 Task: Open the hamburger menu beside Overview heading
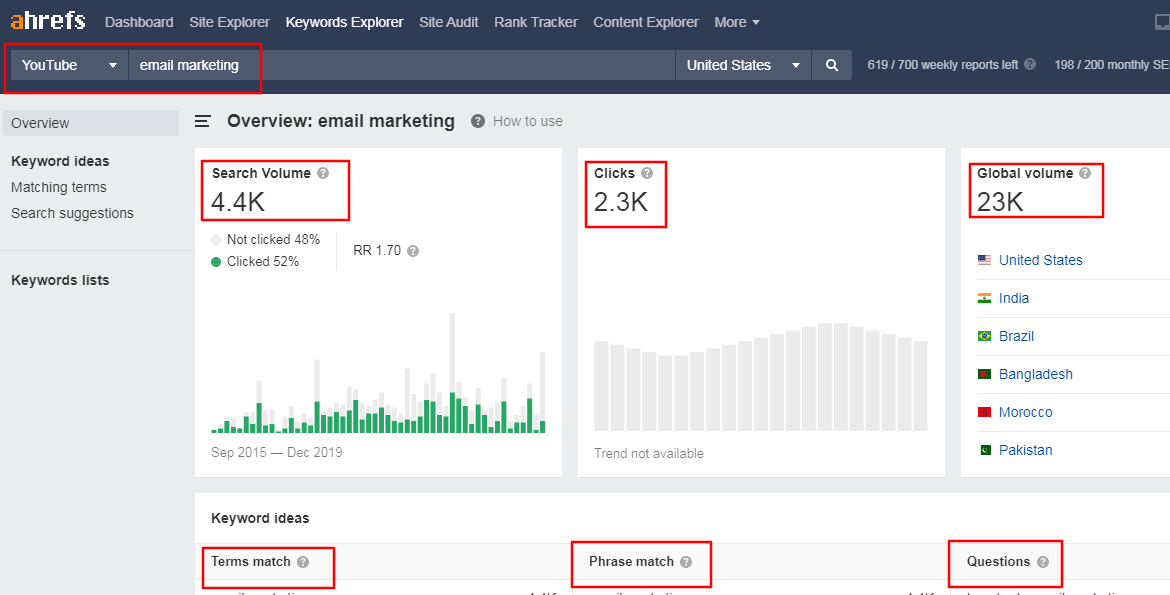tap(203, 121)
